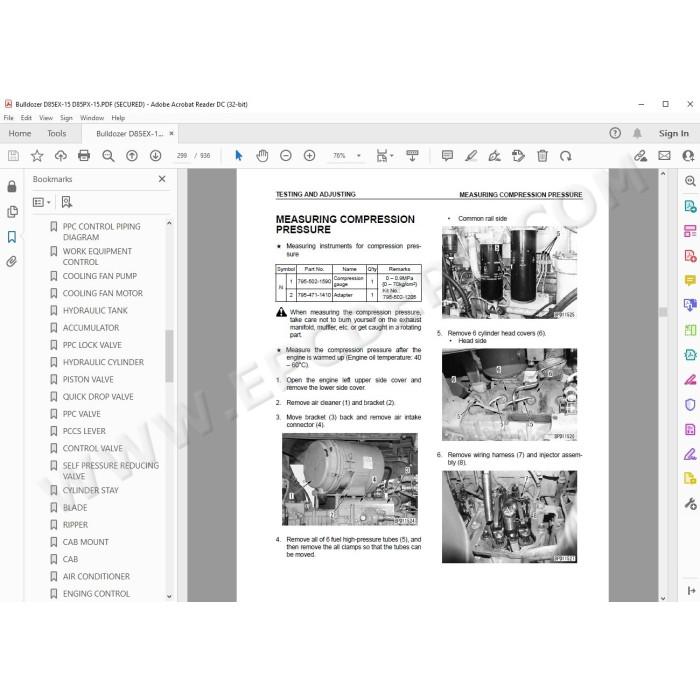This screenshot has height=700, width=700.
Task: Click the air cleaner photo in document
Action: coord(350,479)
